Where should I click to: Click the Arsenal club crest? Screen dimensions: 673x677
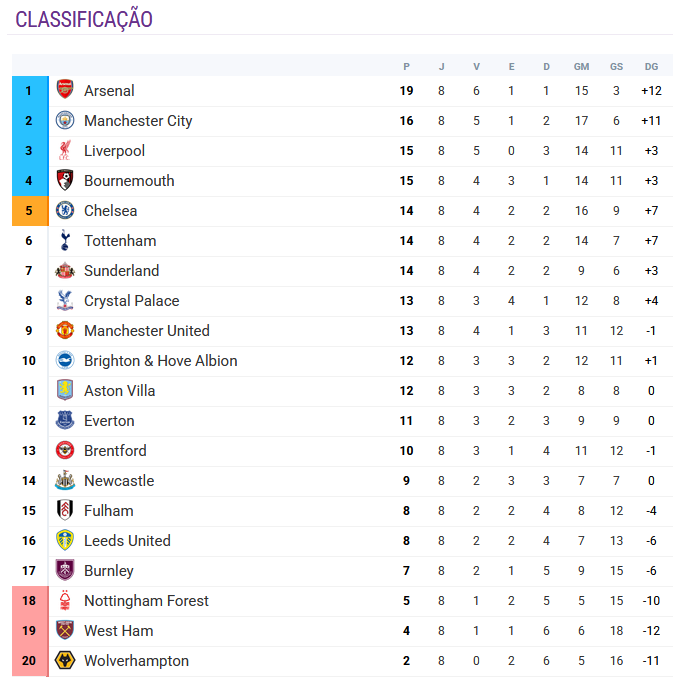point(65,90)
